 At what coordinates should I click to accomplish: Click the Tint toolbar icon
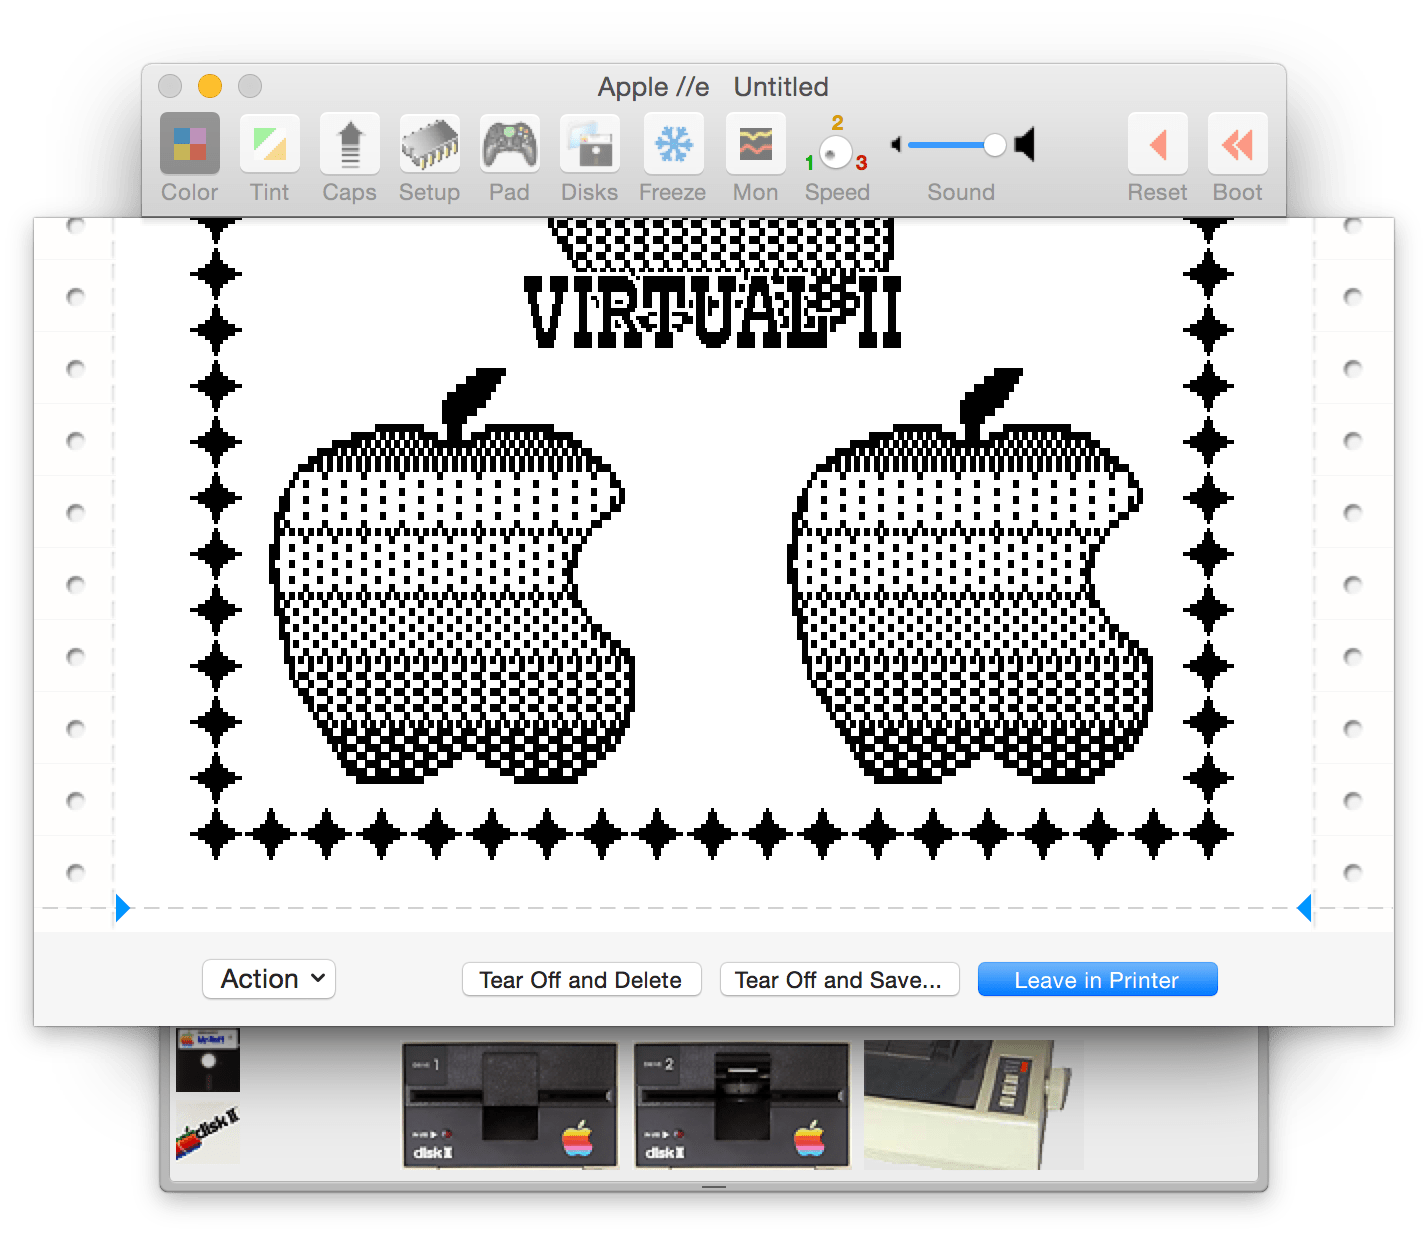[270, 144]
